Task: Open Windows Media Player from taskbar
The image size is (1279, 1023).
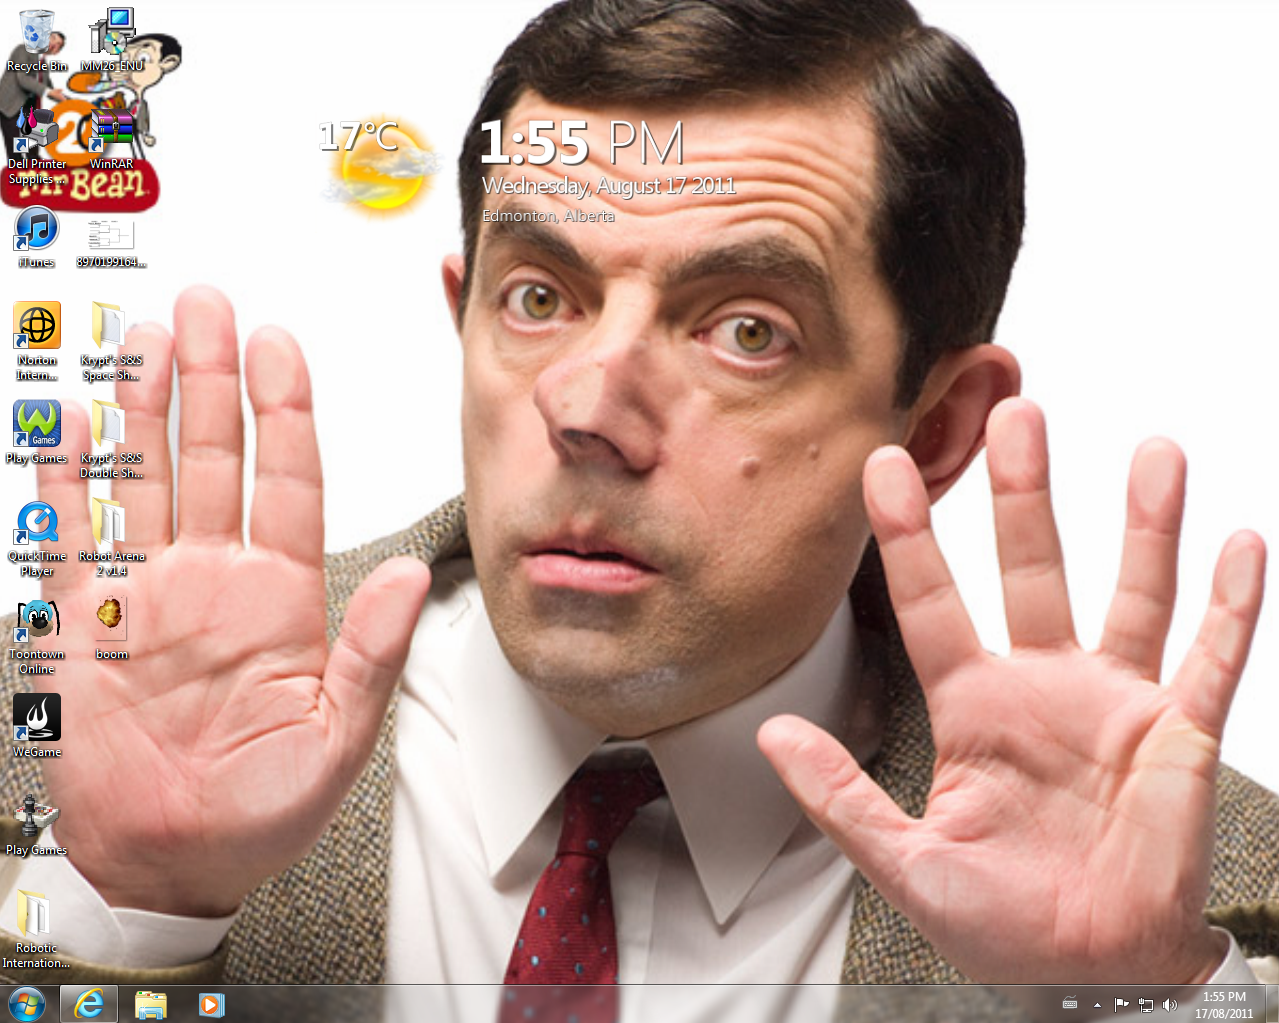Action: [x=211, y=1004]
